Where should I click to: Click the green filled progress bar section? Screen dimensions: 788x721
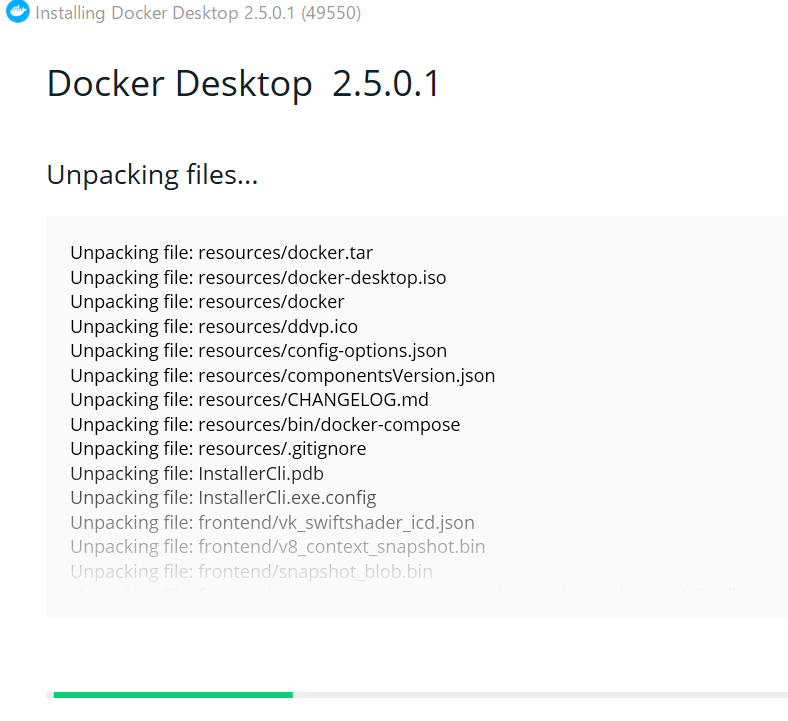[173, 695]
